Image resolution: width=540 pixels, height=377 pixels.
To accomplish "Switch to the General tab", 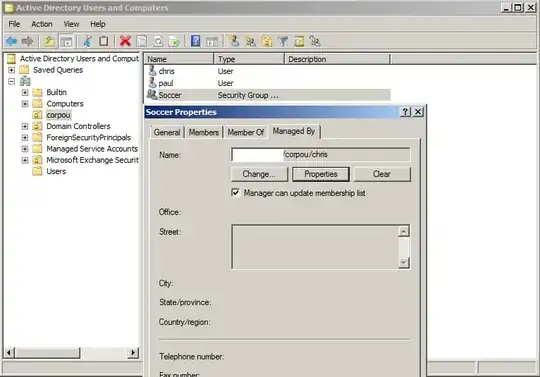I will pos(167,132).
